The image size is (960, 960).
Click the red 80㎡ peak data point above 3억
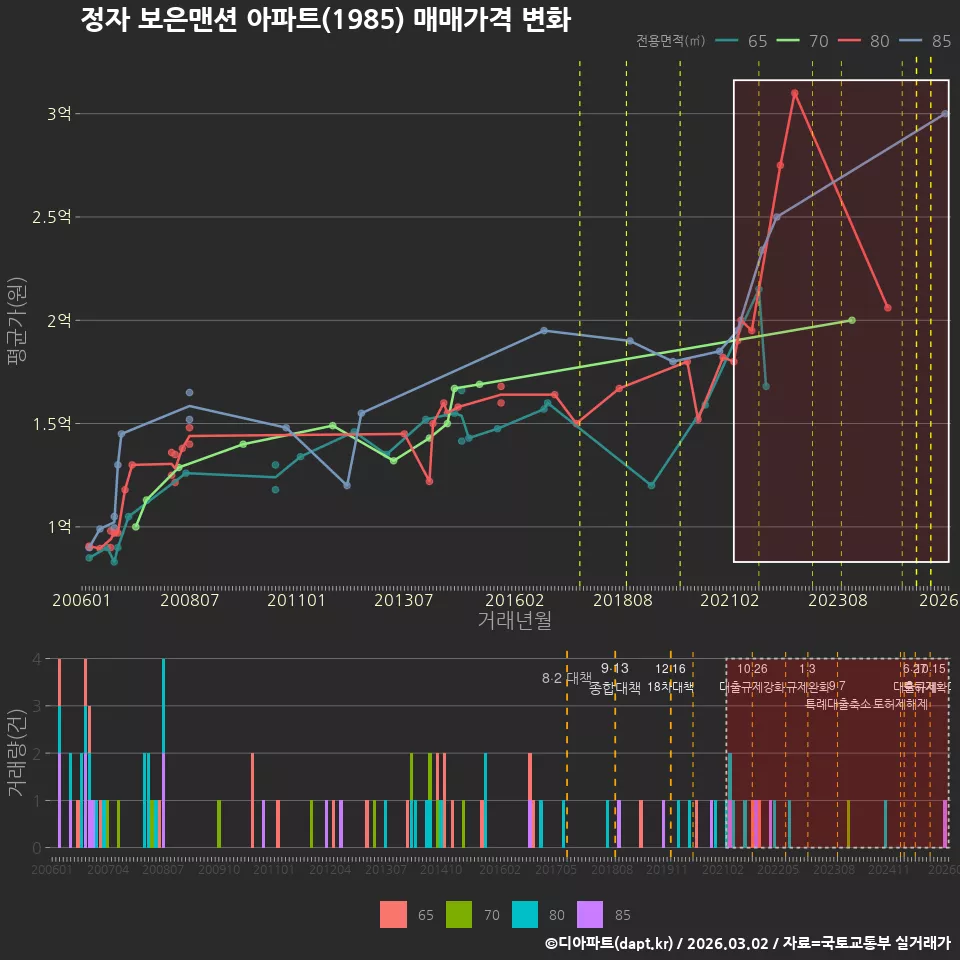pyautogui.click(x=795, y=93)
